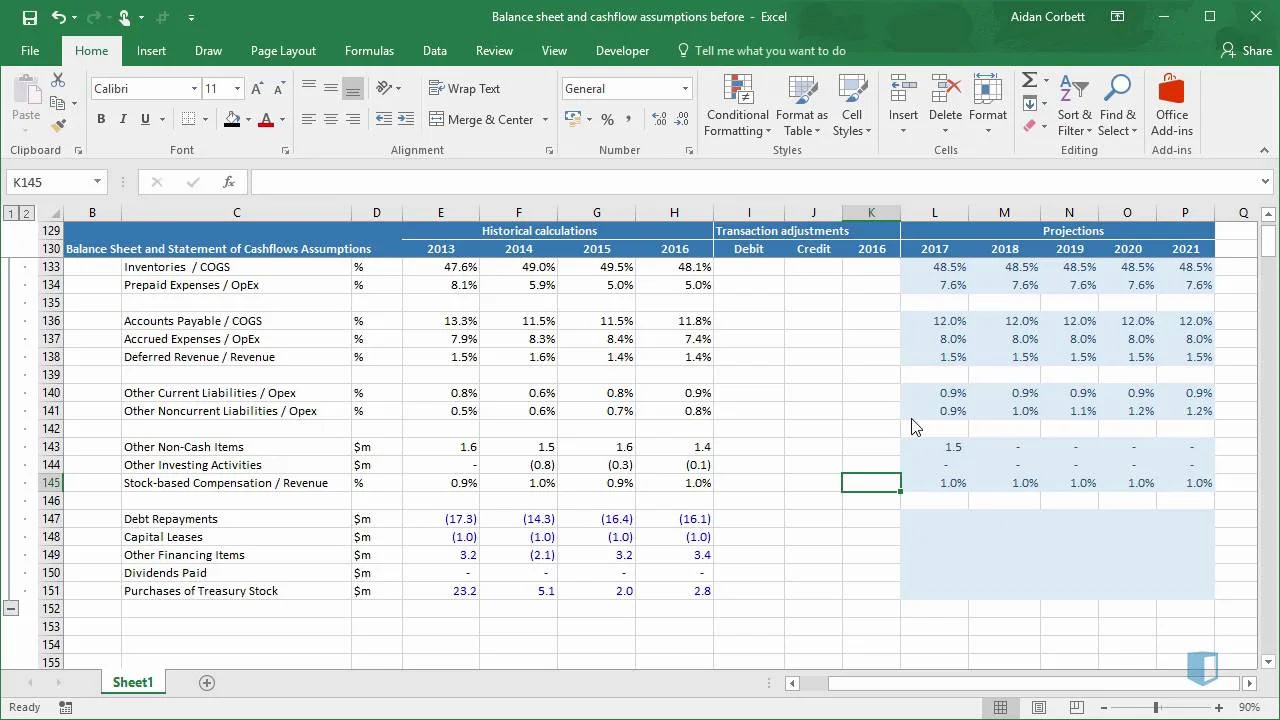Screen dimensions: 1280x720
Task: Open the Page Layout tab
Action: pos(283,51)
